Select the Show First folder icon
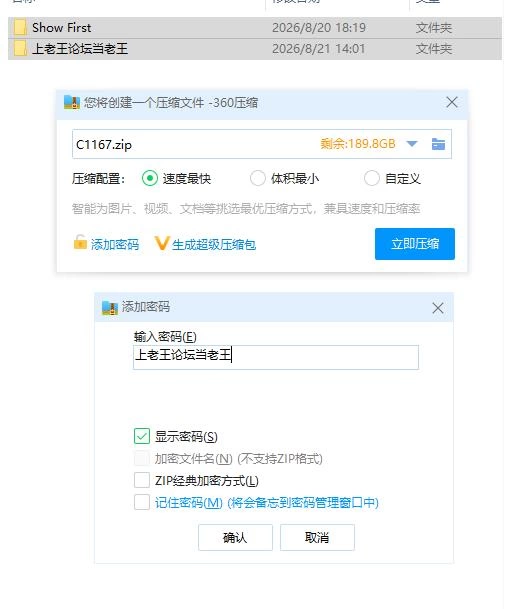The height and width of the screenshot is (609, 524). pos(20,28)
